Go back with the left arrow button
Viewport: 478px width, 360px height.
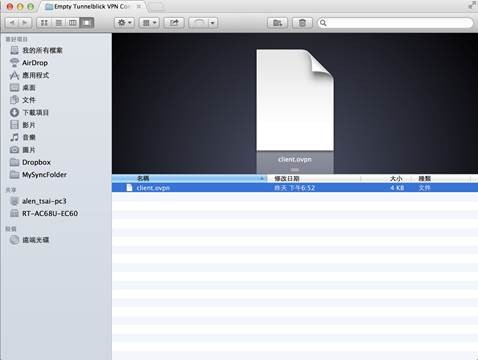12,23
